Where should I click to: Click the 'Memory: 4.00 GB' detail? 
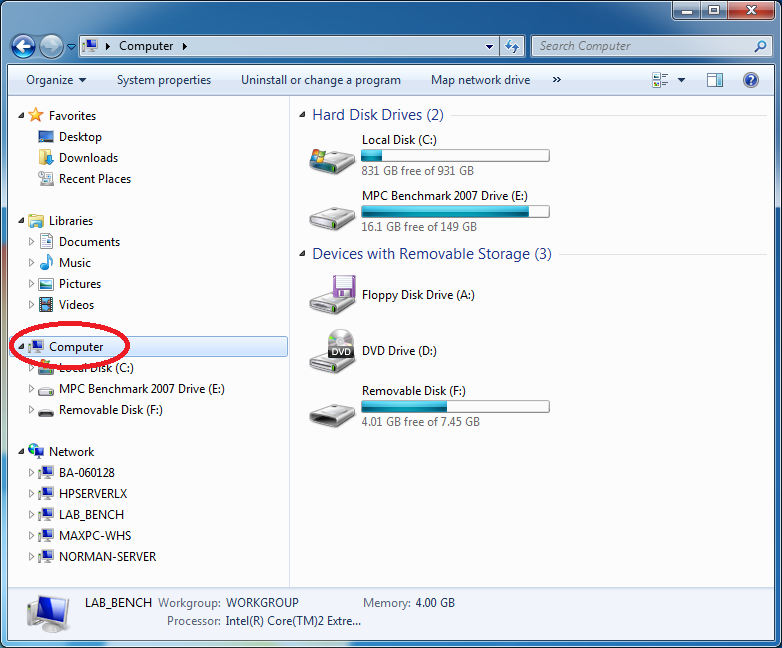click(409, 603)
